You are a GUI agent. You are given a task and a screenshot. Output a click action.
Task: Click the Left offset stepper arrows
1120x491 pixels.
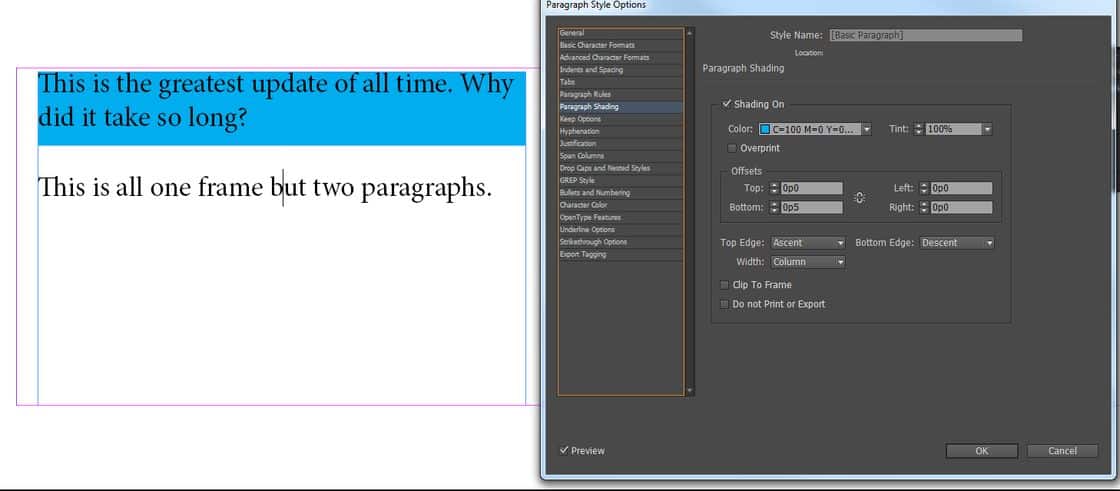click(923, 188)
